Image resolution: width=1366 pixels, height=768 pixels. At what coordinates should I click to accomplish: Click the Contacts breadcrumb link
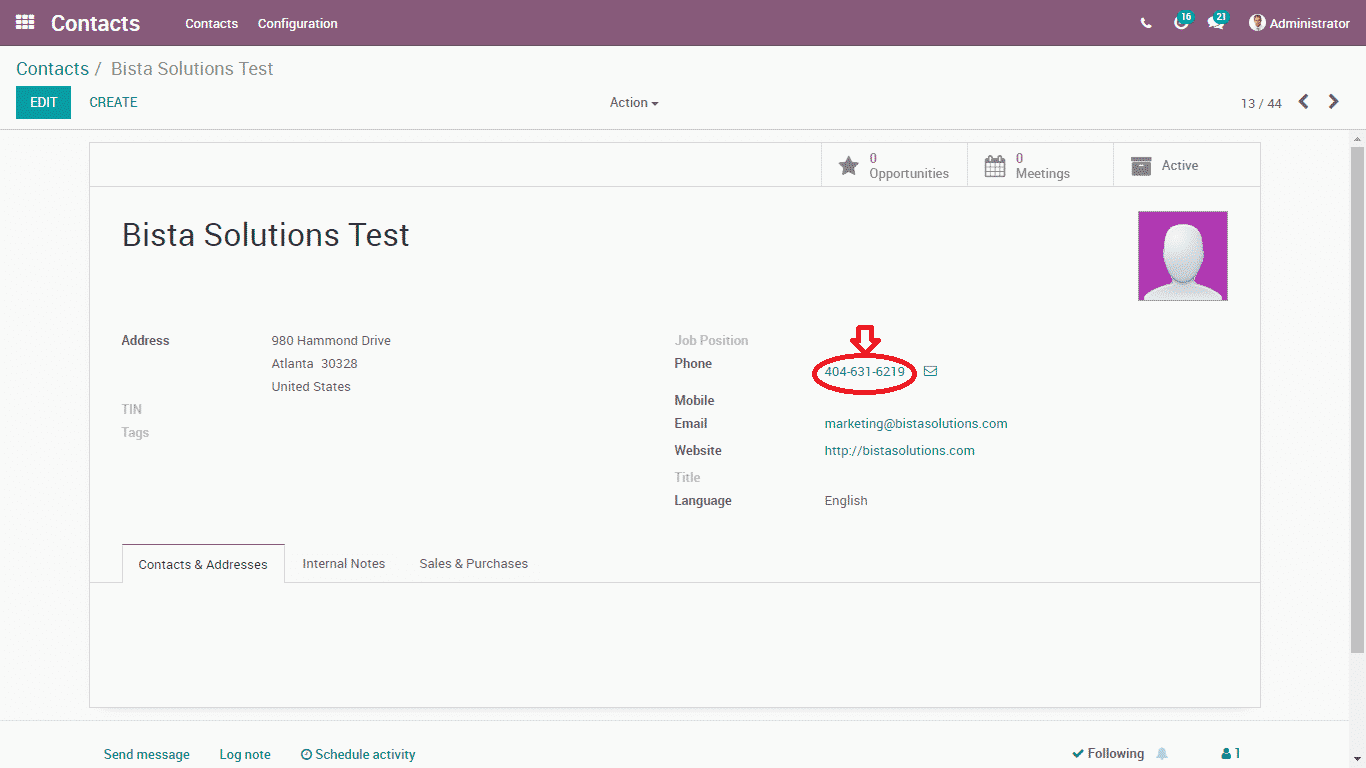[x=53, y=69]
